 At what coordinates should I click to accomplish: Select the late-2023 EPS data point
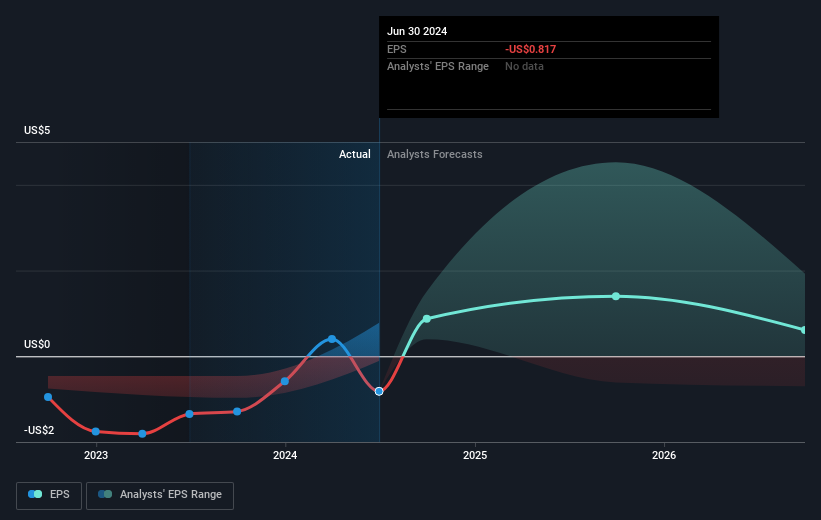(x=237, y=412)
